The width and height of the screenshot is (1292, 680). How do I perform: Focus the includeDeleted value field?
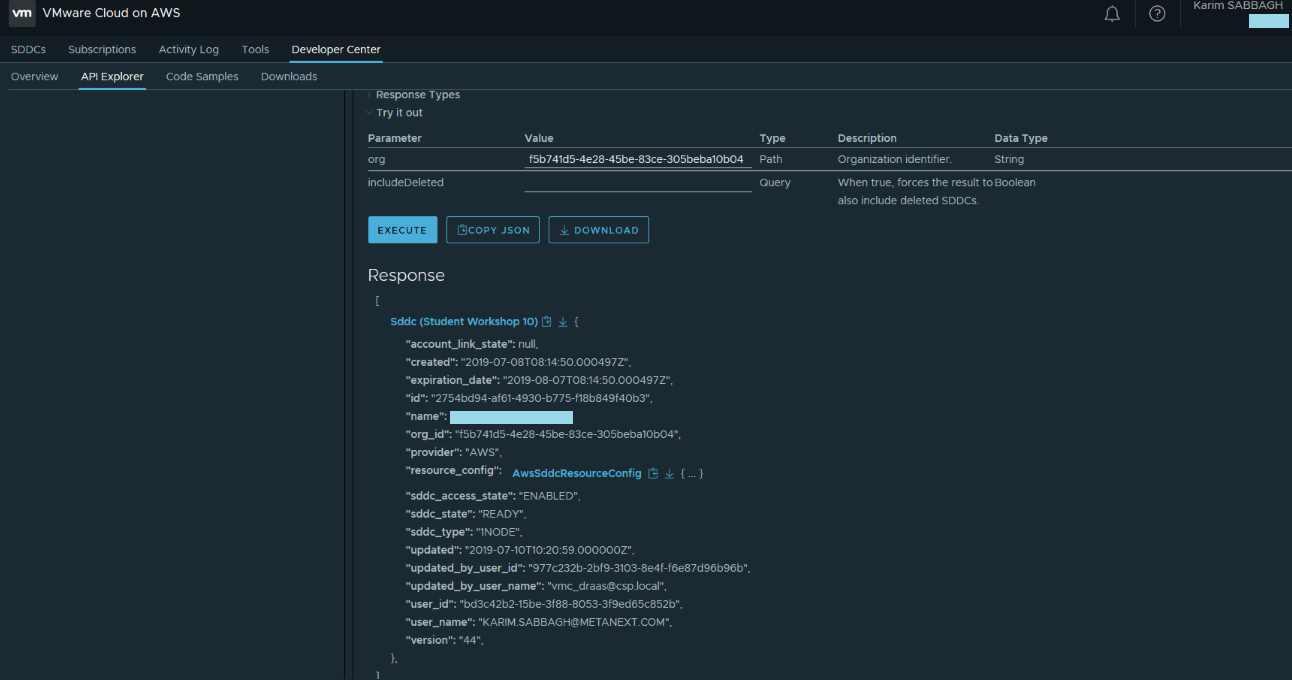coord(637,183)
